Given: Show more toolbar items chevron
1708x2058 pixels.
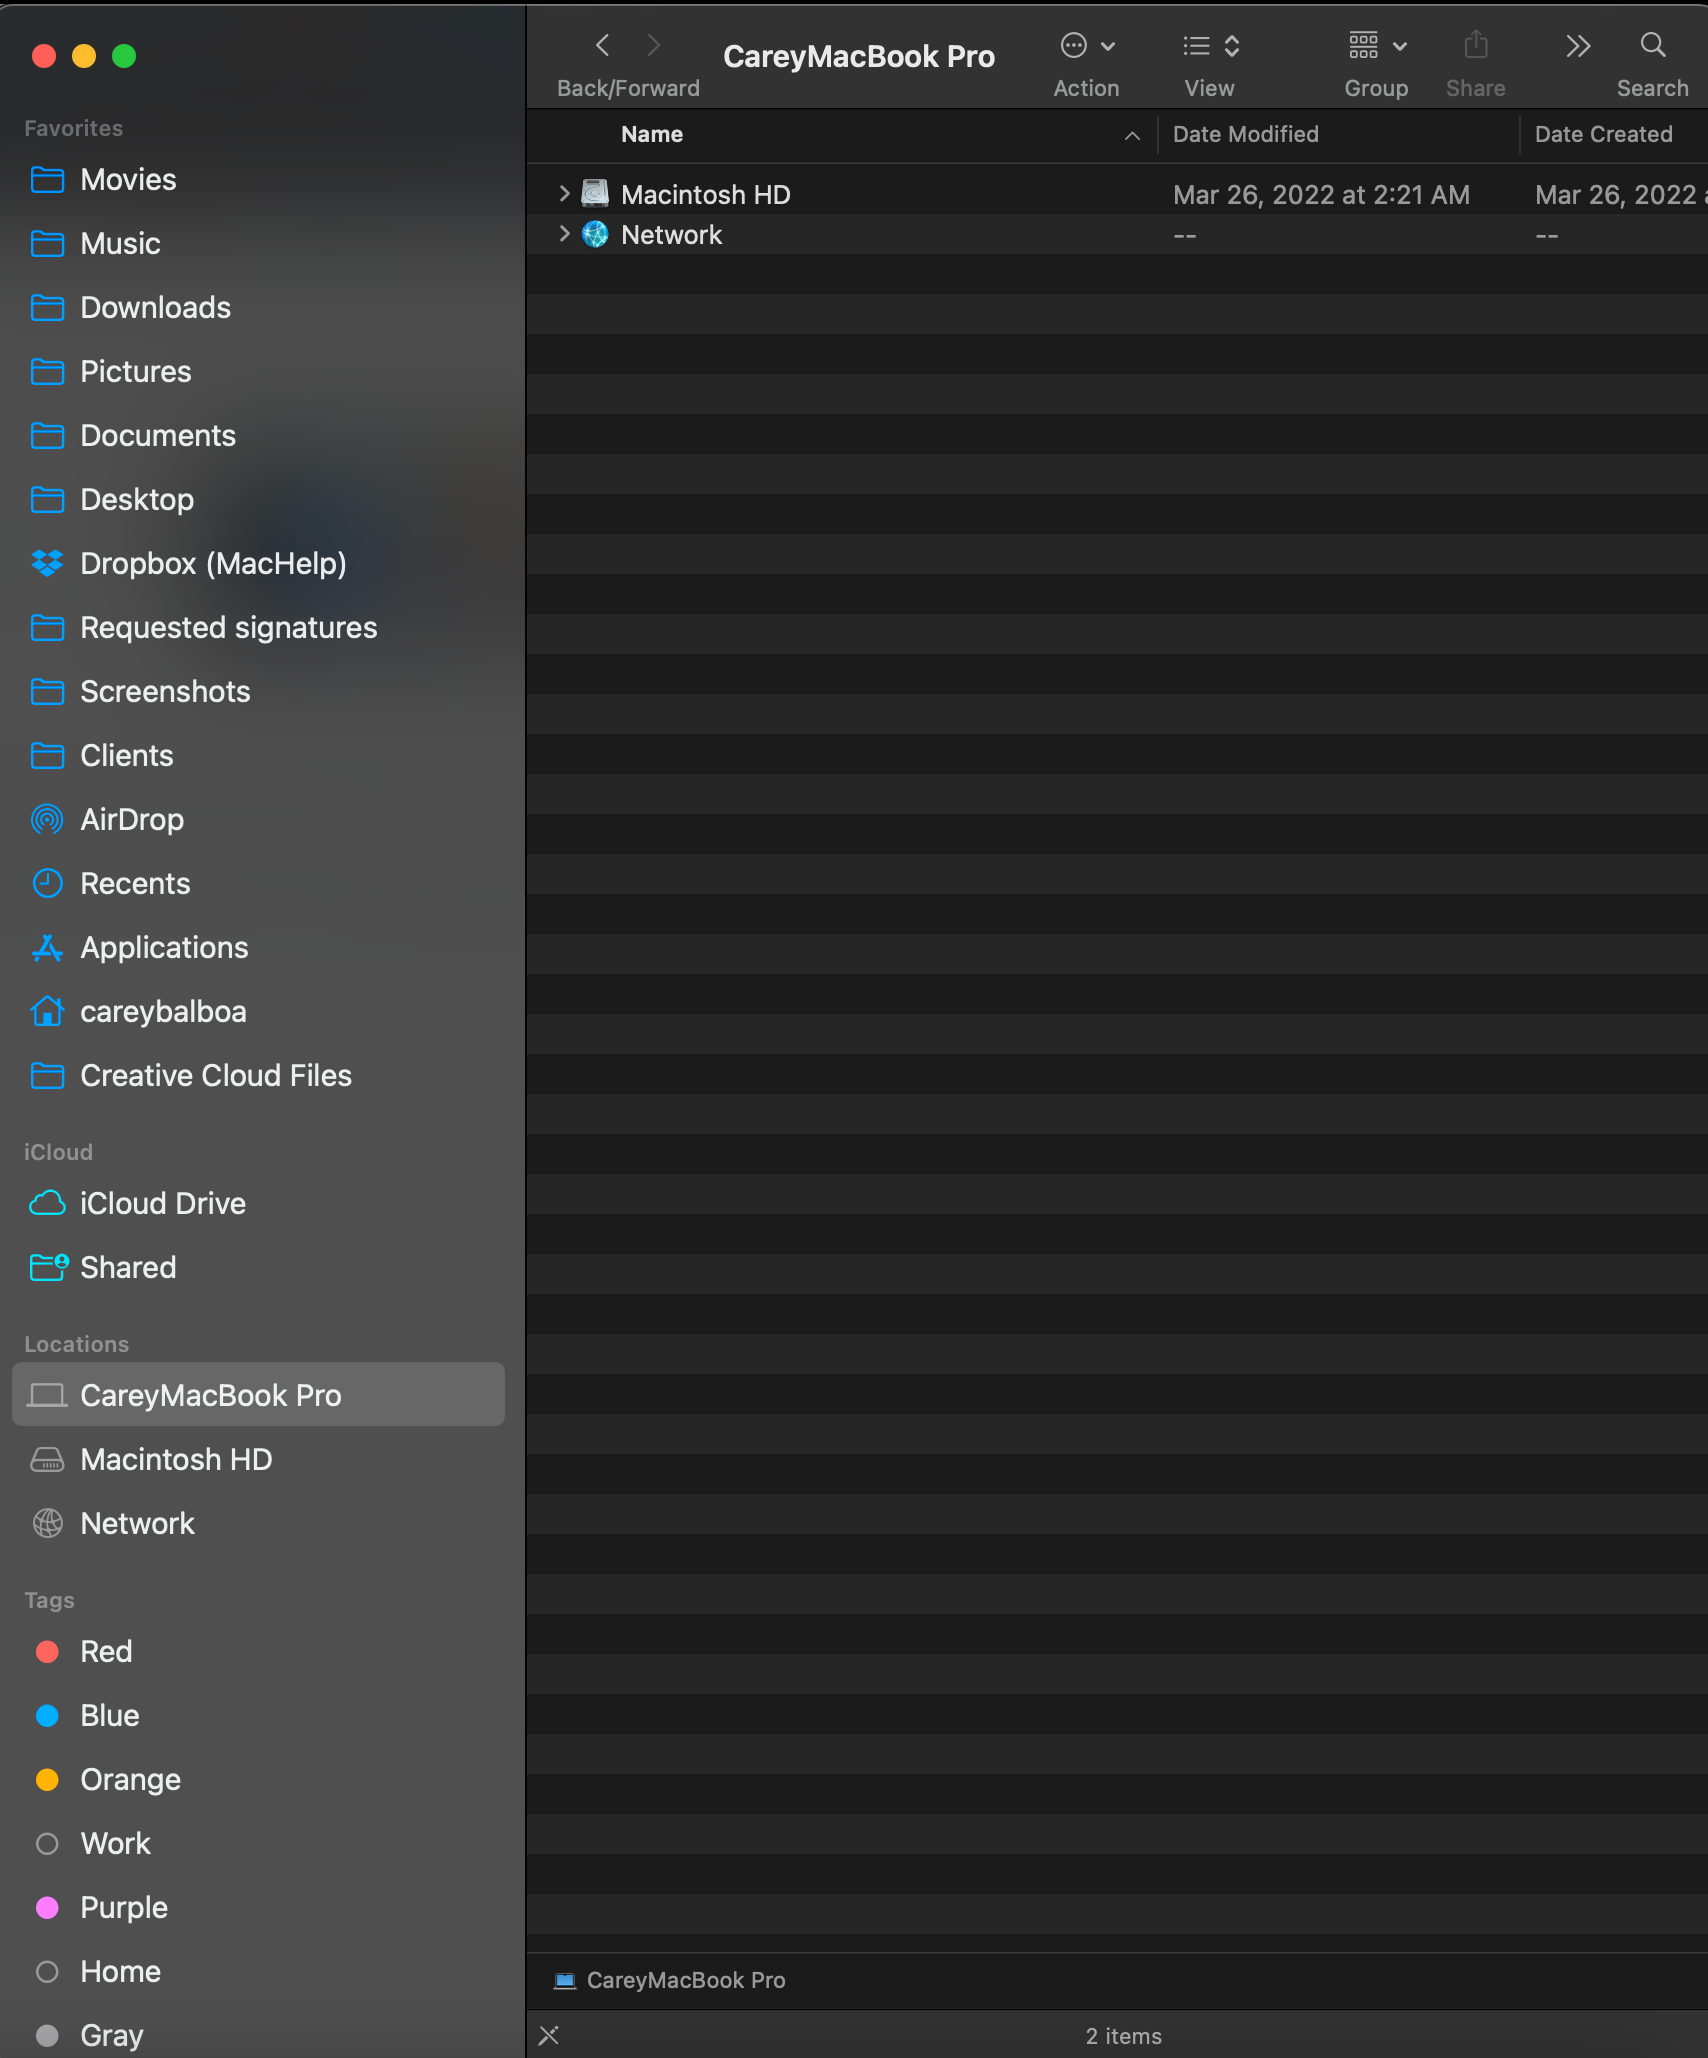Looking at the screenshot, I should coord(1578,45).
